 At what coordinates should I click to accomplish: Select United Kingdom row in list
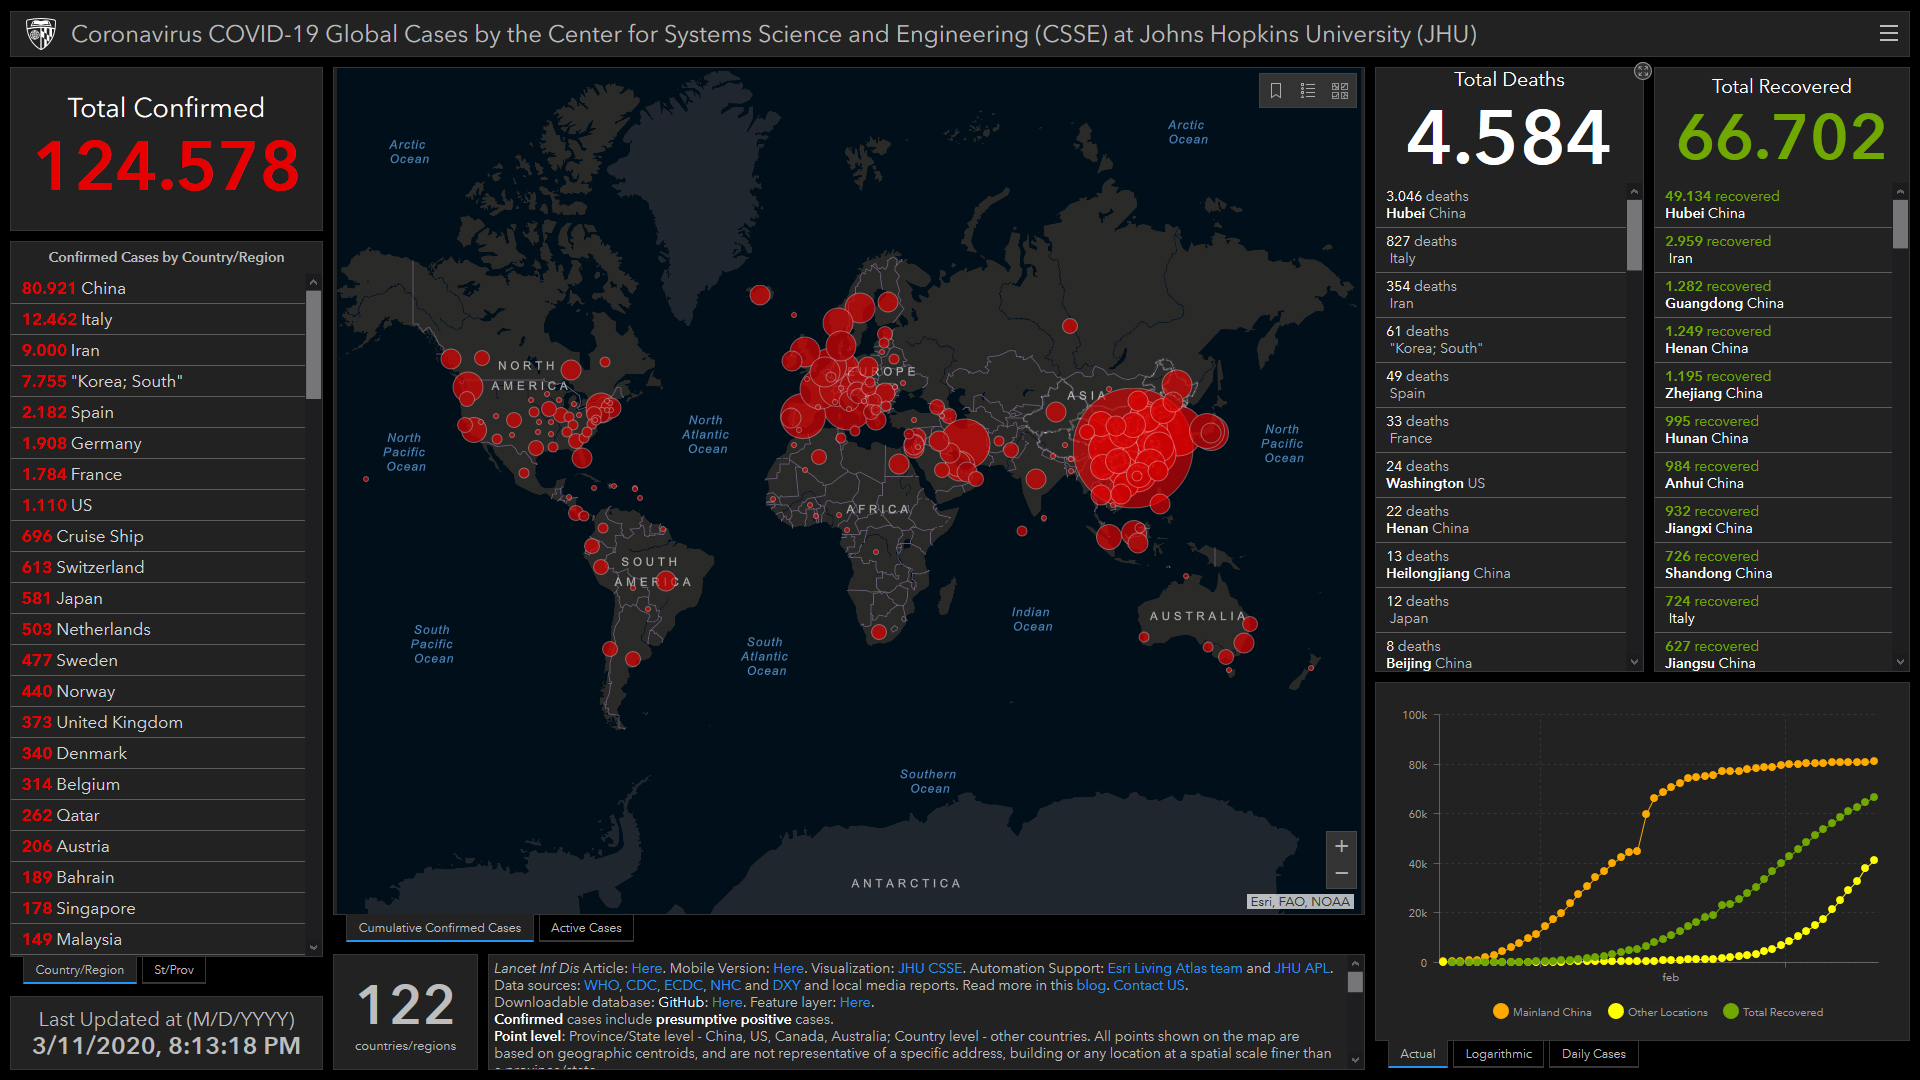tap(158, 722)
